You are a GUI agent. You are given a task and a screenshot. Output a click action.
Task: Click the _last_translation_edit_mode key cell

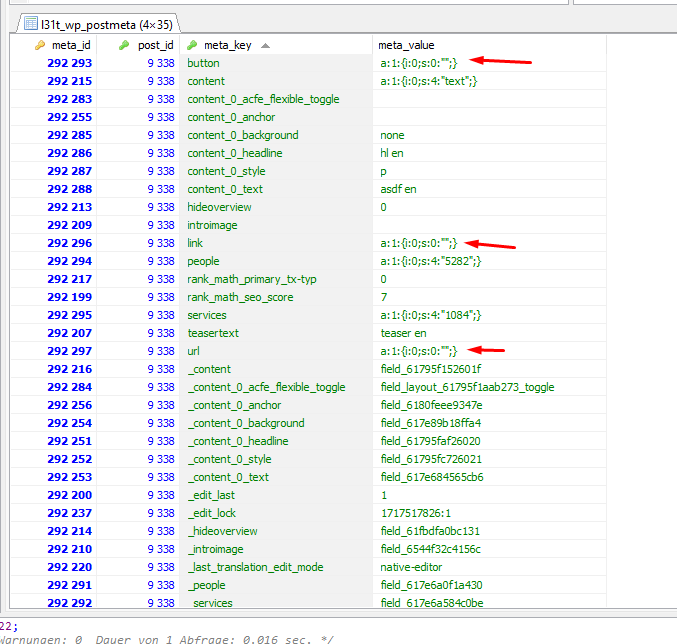(276, 567)
